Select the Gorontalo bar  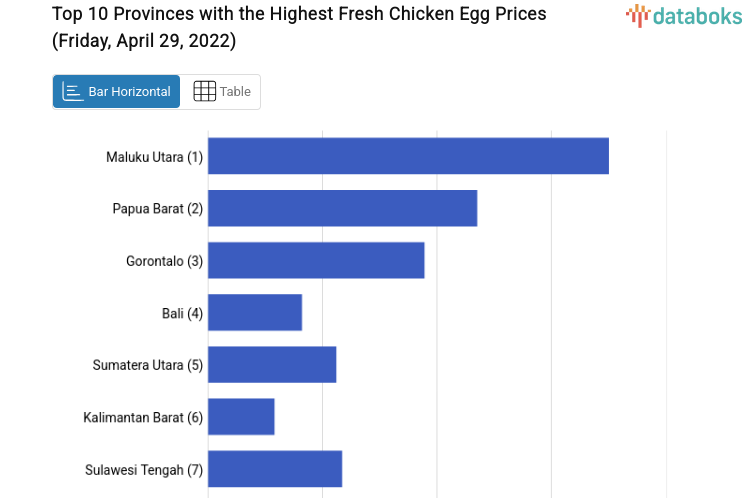click(316, 260)
